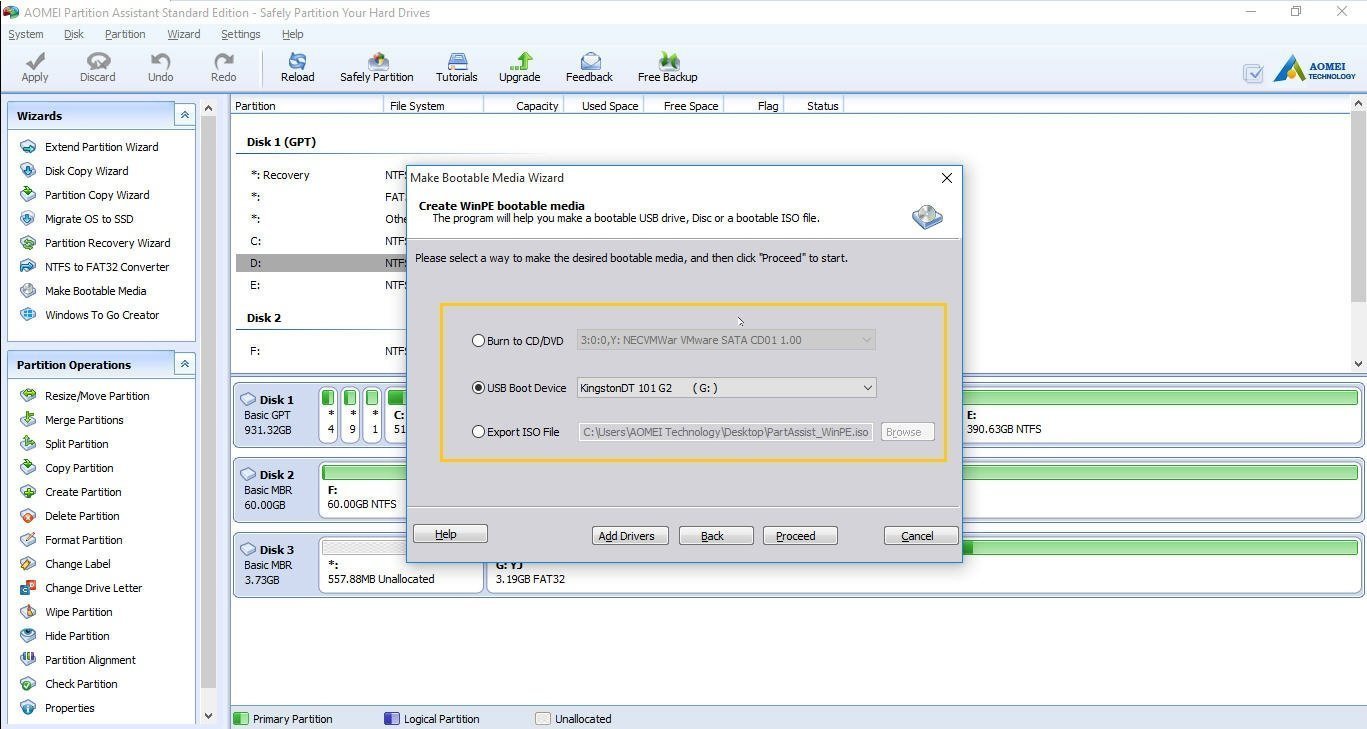Image resolution: width=1367 pixels, height=729 pixels.
Task: Open the Help menu
Action: tap(292, 34)
